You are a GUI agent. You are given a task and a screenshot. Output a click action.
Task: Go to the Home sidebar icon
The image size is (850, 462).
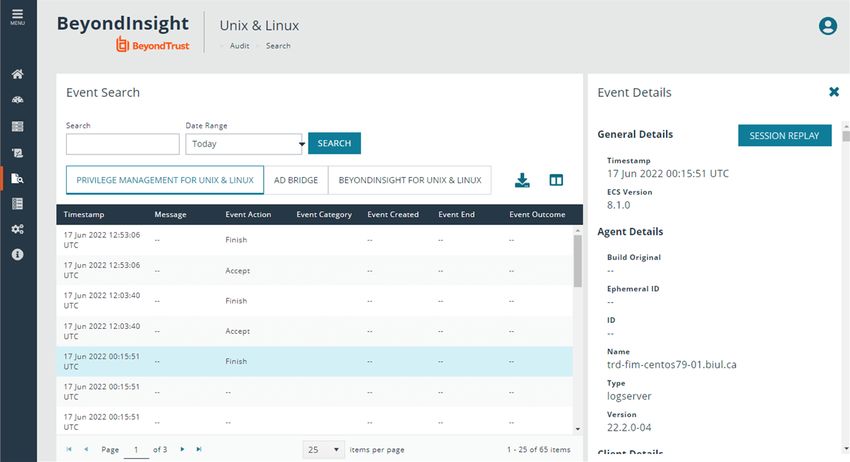pos(17,74)
